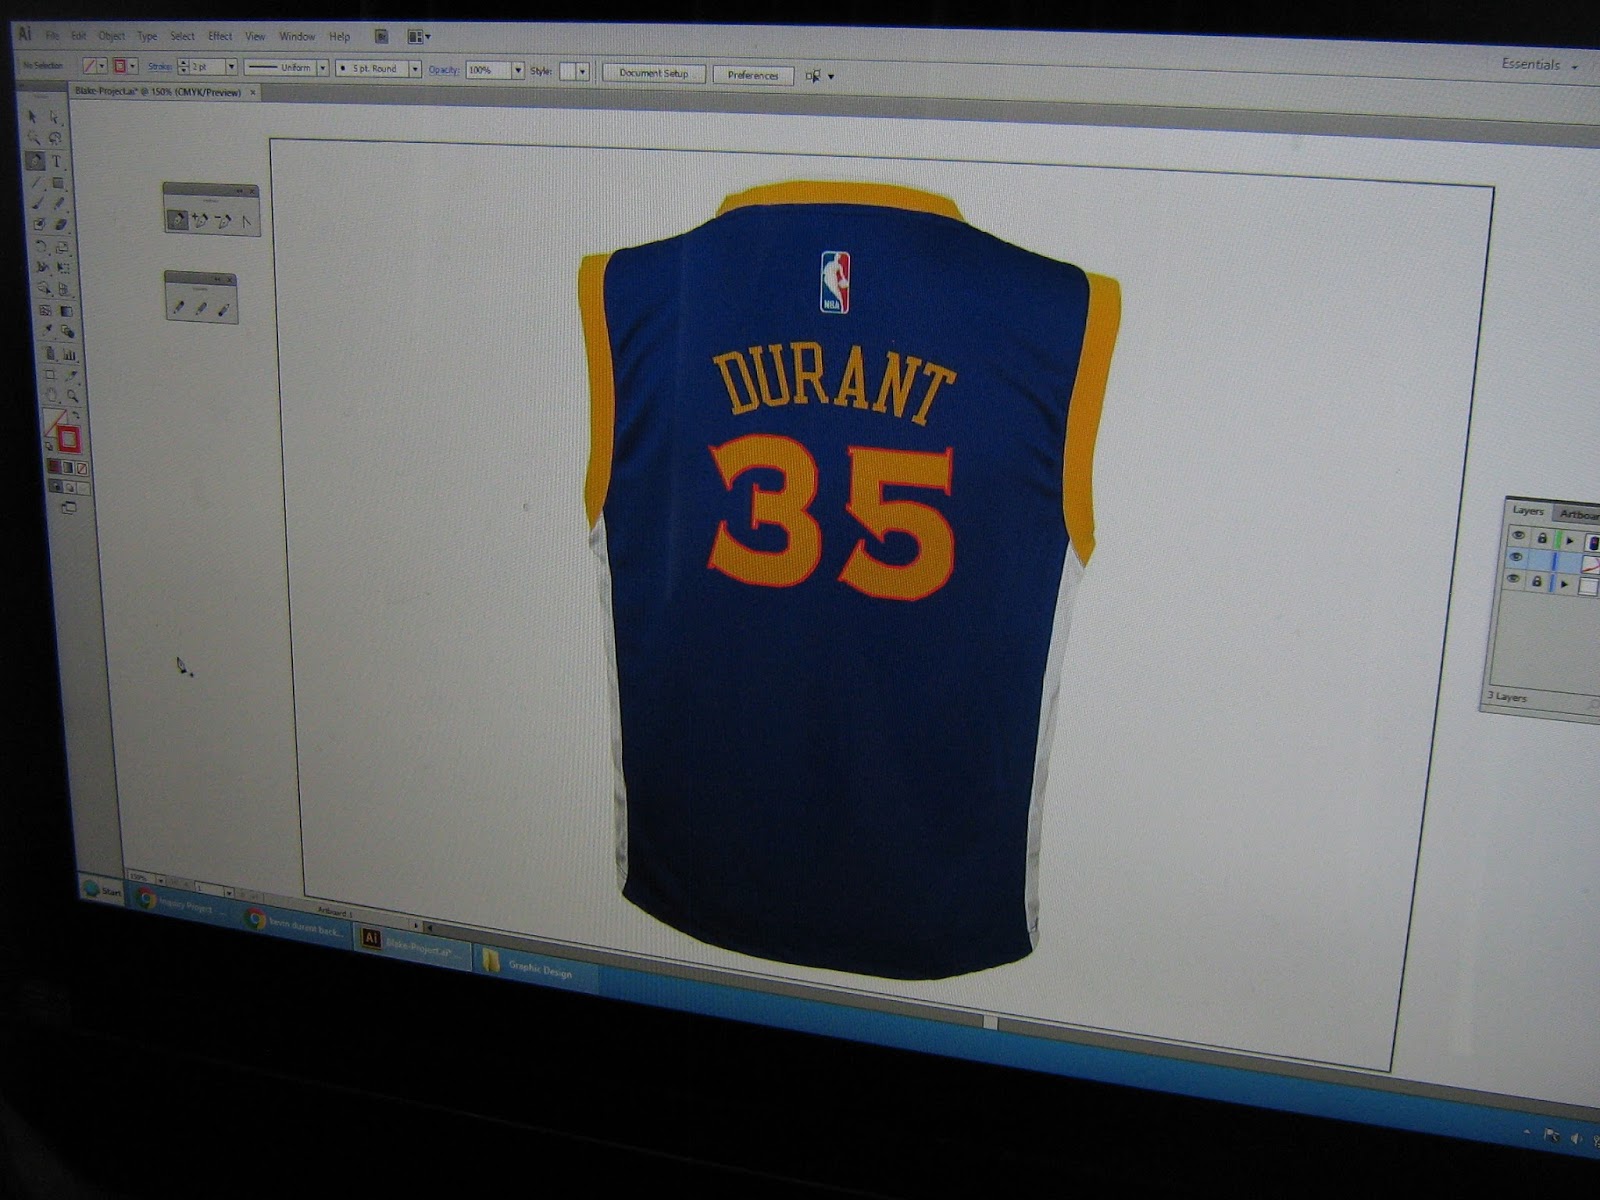This screenshot has height=1200, width=1600.
Task: Open 5 pt. Round brush dropdown
Action: (415, 69)
